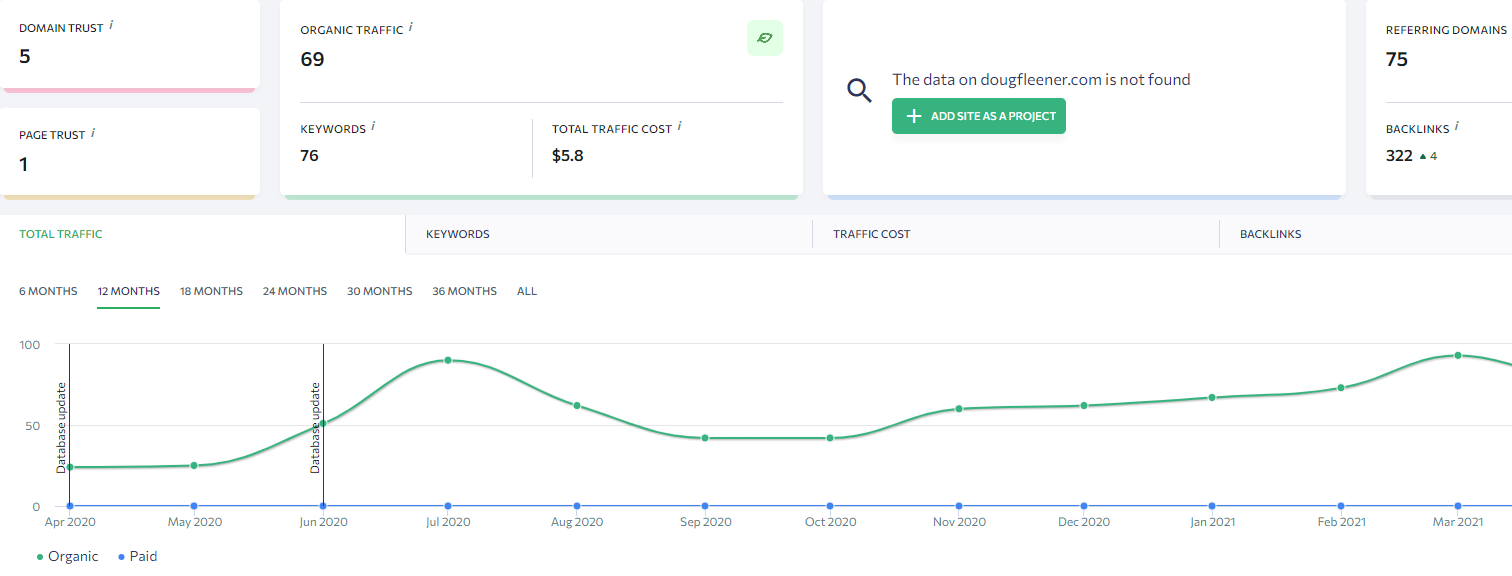This screenshot has height=576, width=1512.
Task: Click the Backlinks value 322
Action: tap(1399, 155)
